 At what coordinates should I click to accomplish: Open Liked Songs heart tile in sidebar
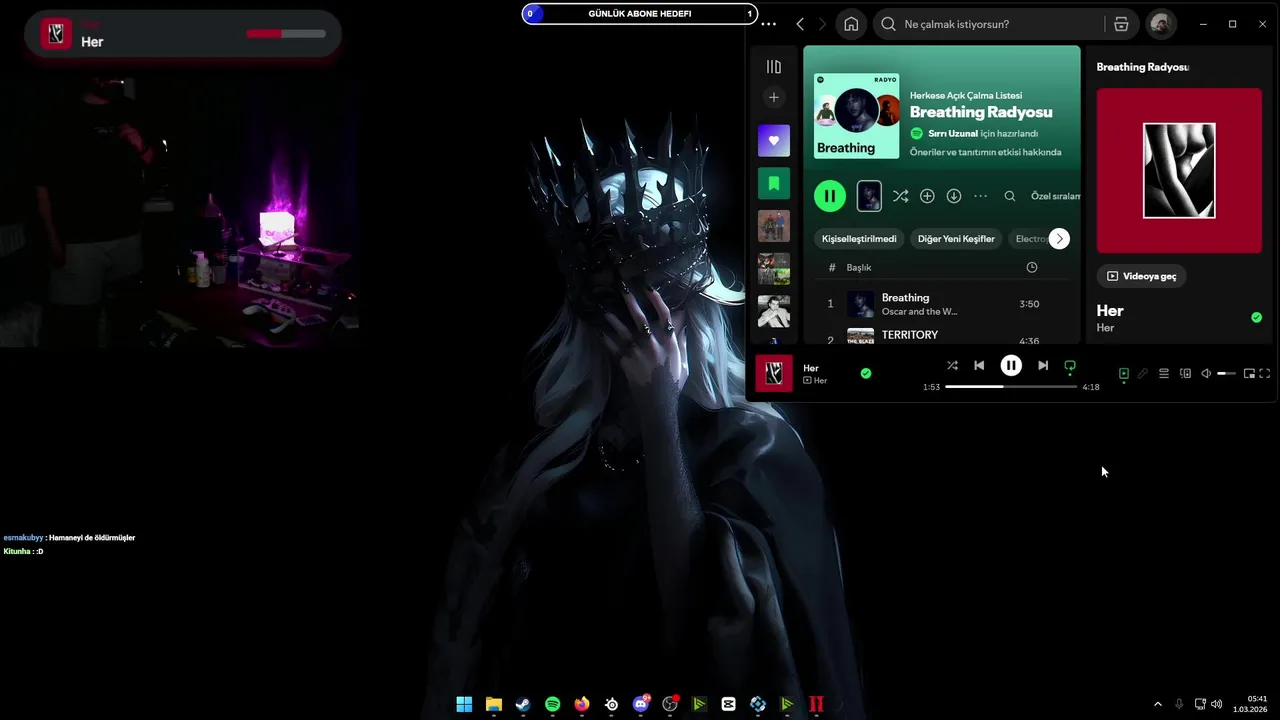point(773,141)
